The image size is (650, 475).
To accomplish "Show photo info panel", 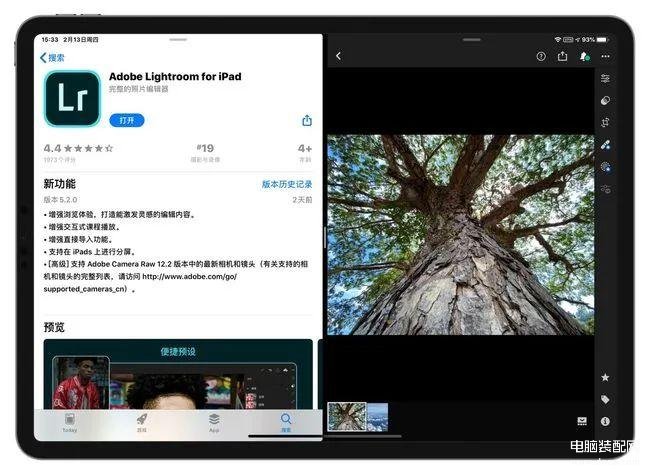I will tap(605, 421).
